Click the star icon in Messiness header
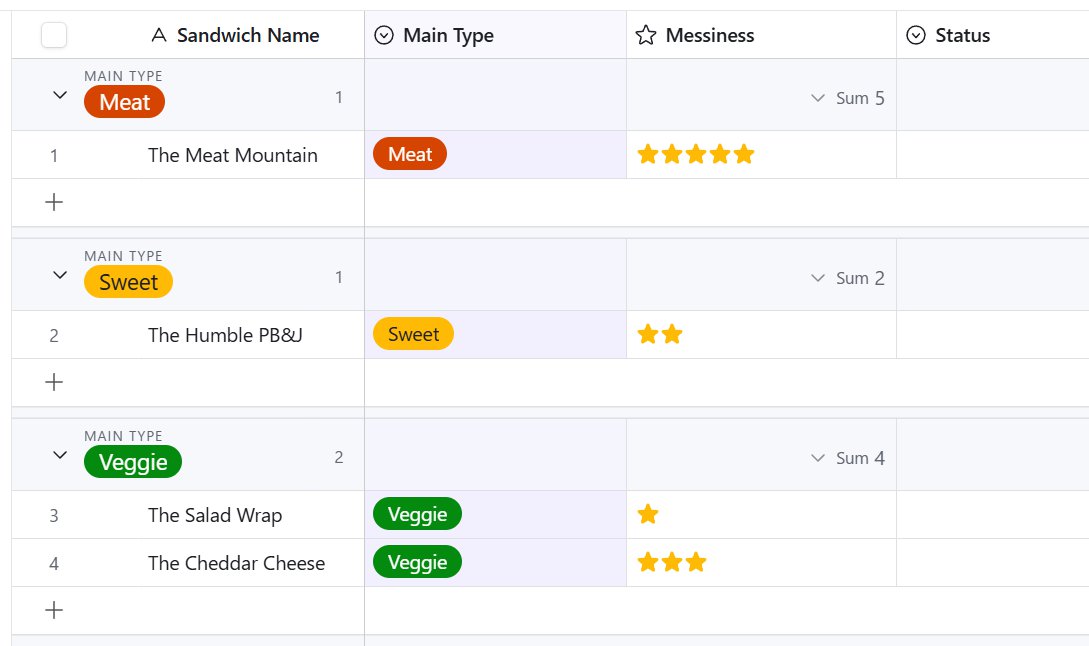Image resolution: width=1089 pixels, height=646 pixels. [646, 35]
